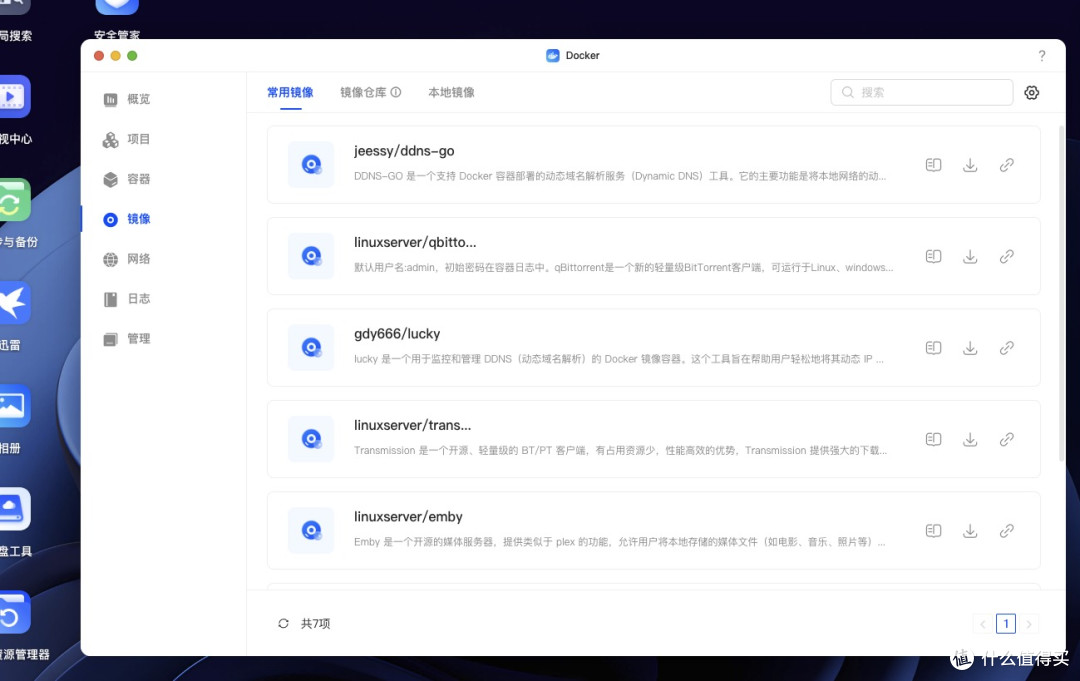Viewport: 1080px width, 681px height.
Task: View details of gdy666/lucky image
Action: coord(933,348)
